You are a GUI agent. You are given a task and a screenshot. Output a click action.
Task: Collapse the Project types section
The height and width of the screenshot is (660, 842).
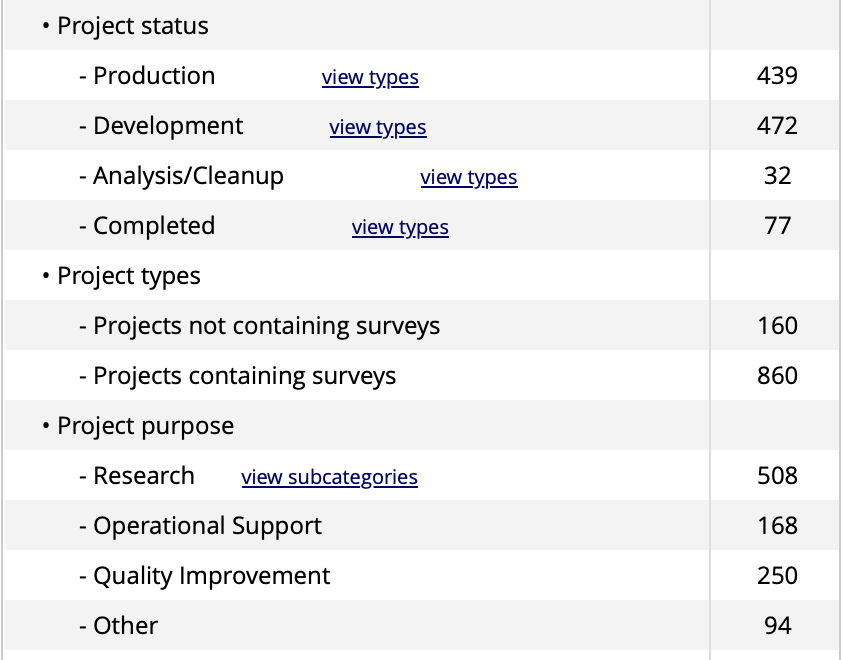[129, 276]
